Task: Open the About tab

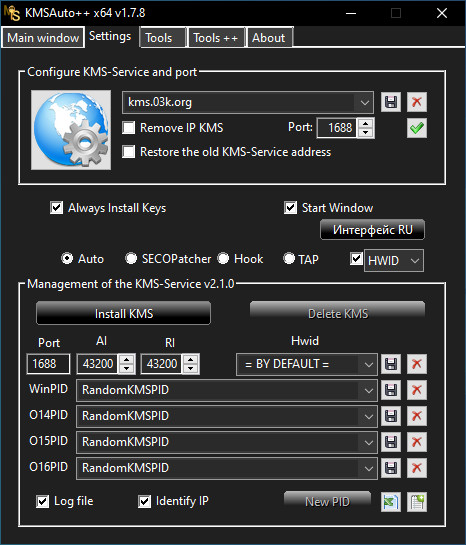Action: pyautogui.click(x=270, y=38)
